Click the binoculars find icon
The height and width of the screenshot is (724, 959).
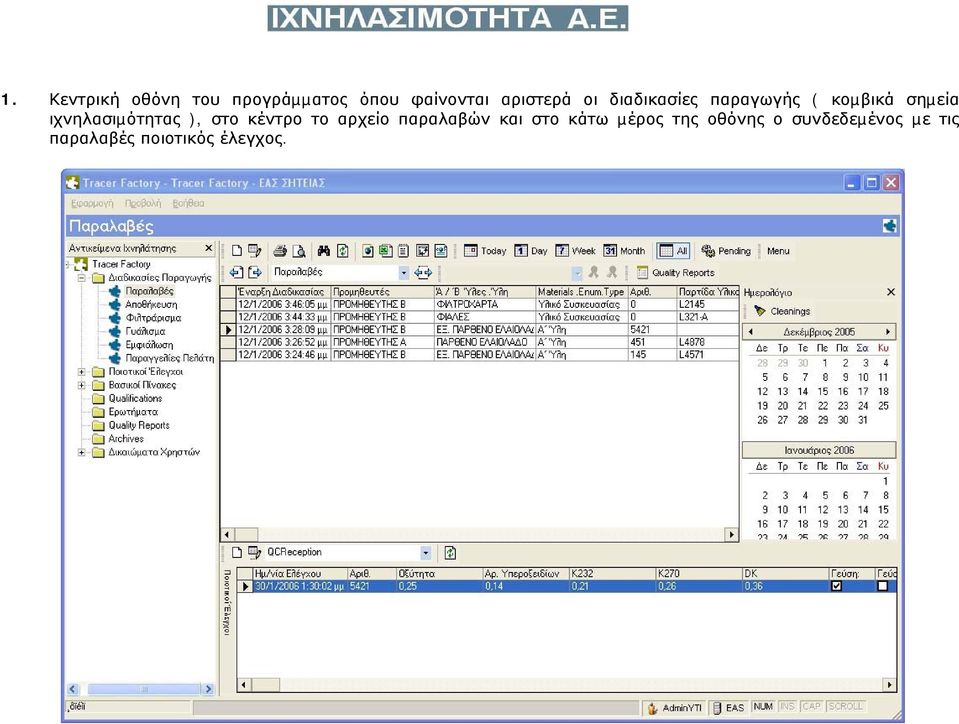[324, 251]
